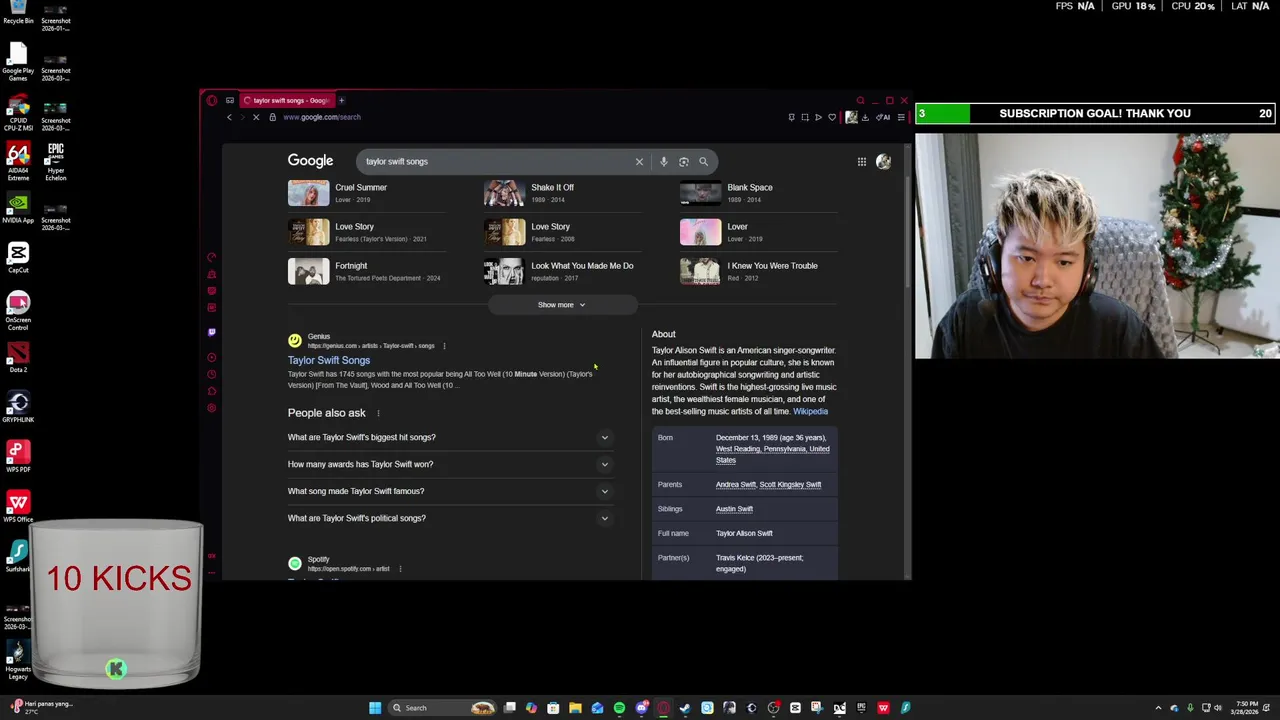Go back with browser back arrow
This screenshot has width=1280, height=720.
[x=229, y=117]
